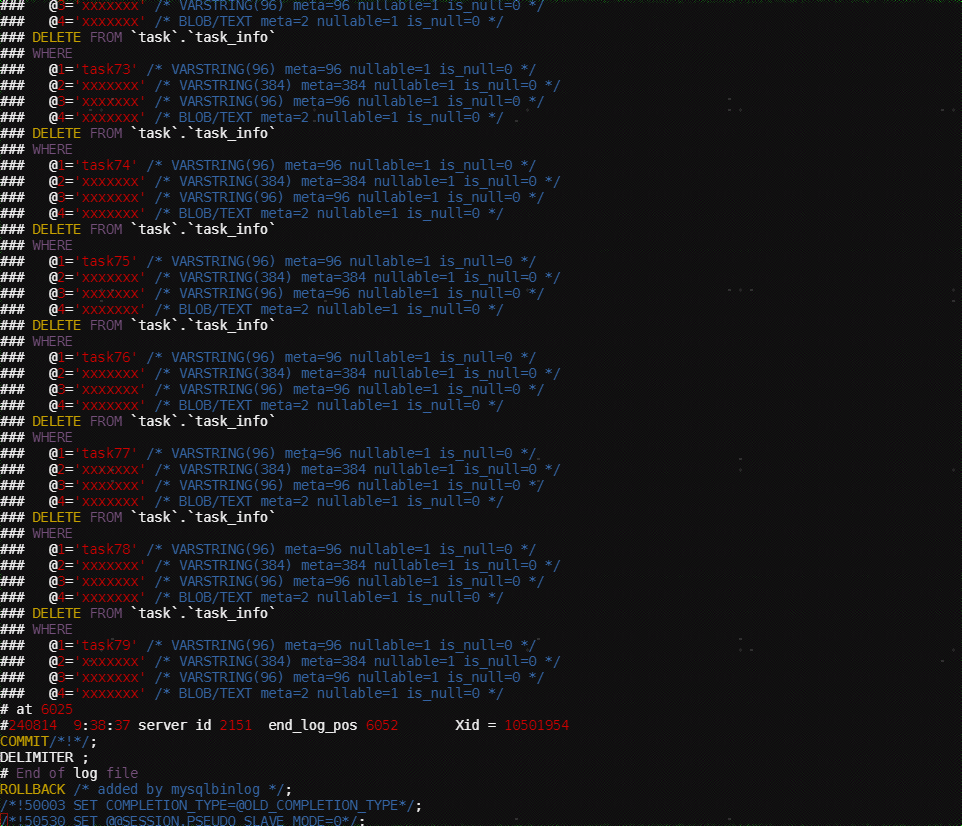The width and height of the screenshot is (962, 826).
Task: Select the '# End of log file' comment
Action: (x=69, y=773)
